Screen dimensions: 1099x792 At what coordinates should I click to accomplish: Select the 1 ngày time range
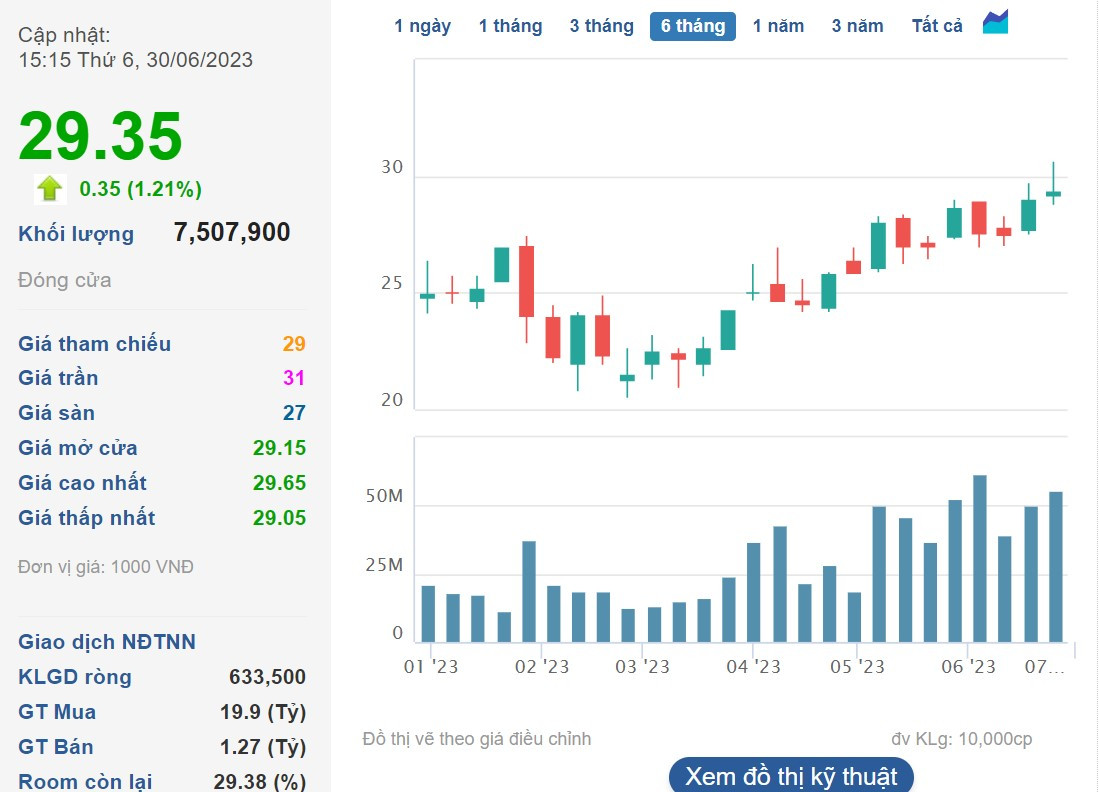click(x=422, y=26)
